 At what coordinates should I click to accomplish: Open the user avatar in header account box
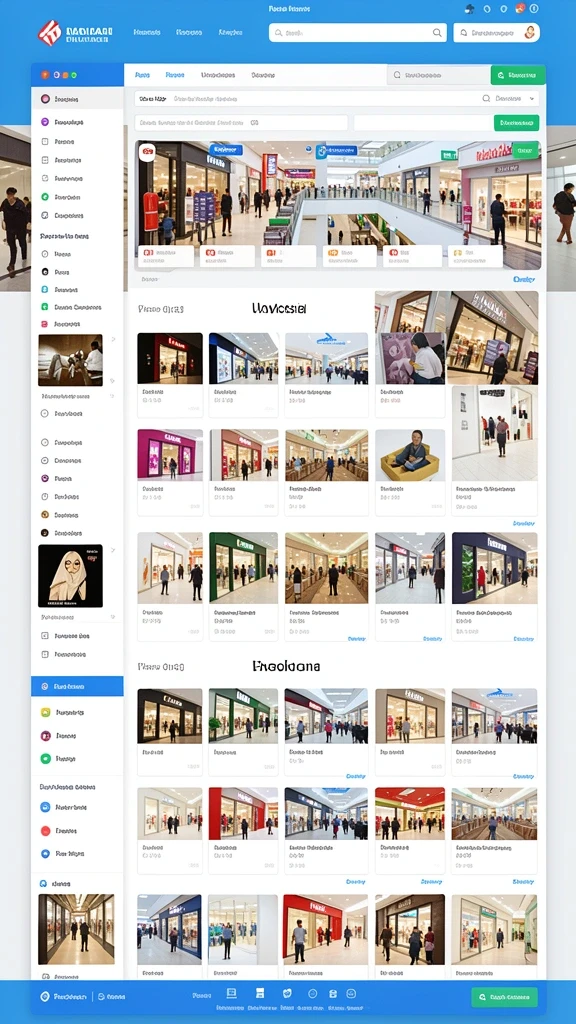[x=530, y=32]
